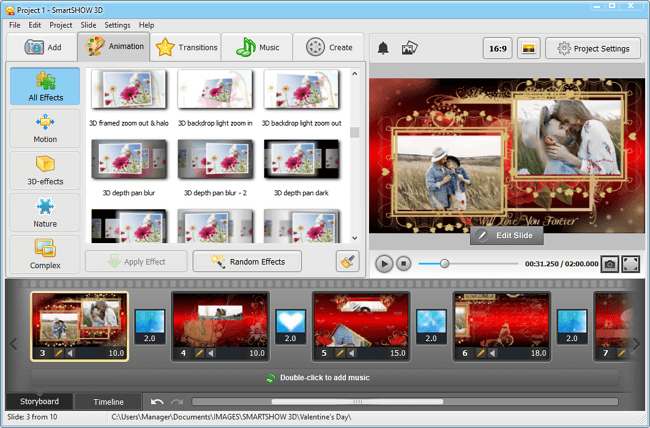Screen dimensions: 650x428
Task: Open transition between slides 5 and 6
Action: (x=431, y=326)
